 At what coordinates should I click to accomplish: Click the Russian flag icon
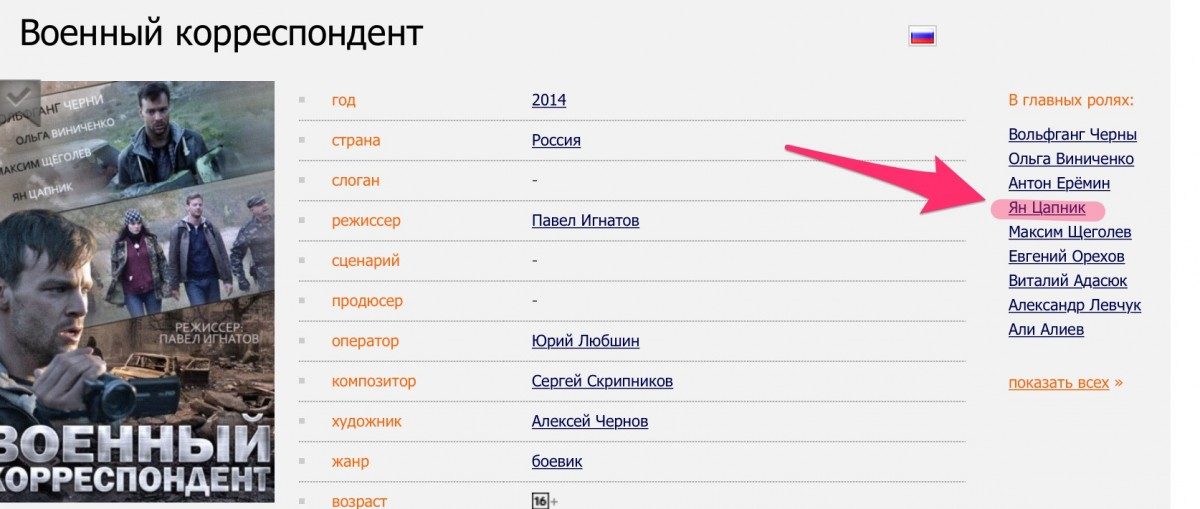[x=922, y=37]
